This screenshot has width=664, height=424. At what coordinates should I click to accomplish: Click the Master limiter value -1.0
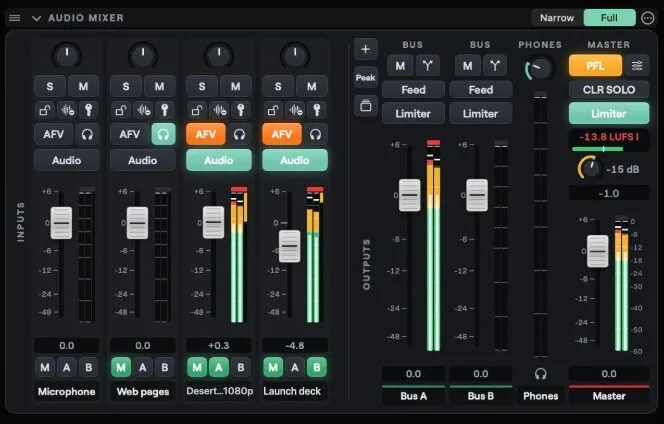coord(609,194)
